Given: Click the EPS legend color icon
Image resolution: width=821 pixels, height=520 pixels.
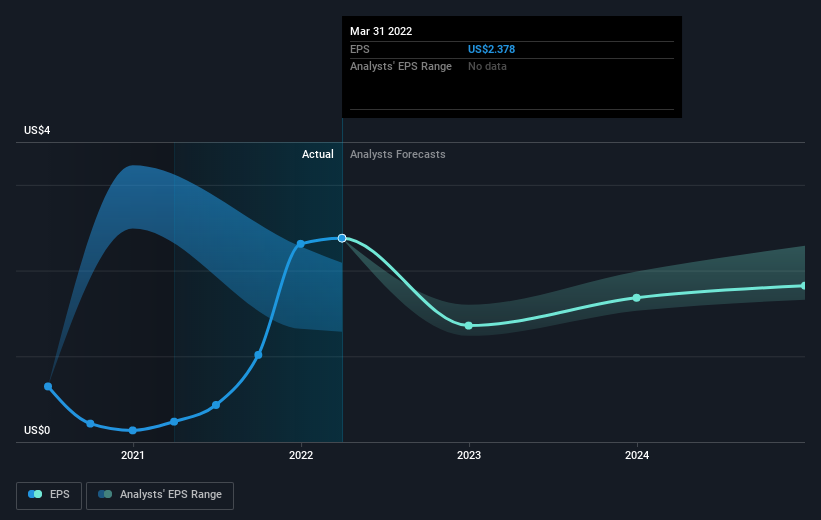Looking at the screenshot, I should (x=35, y=494).
